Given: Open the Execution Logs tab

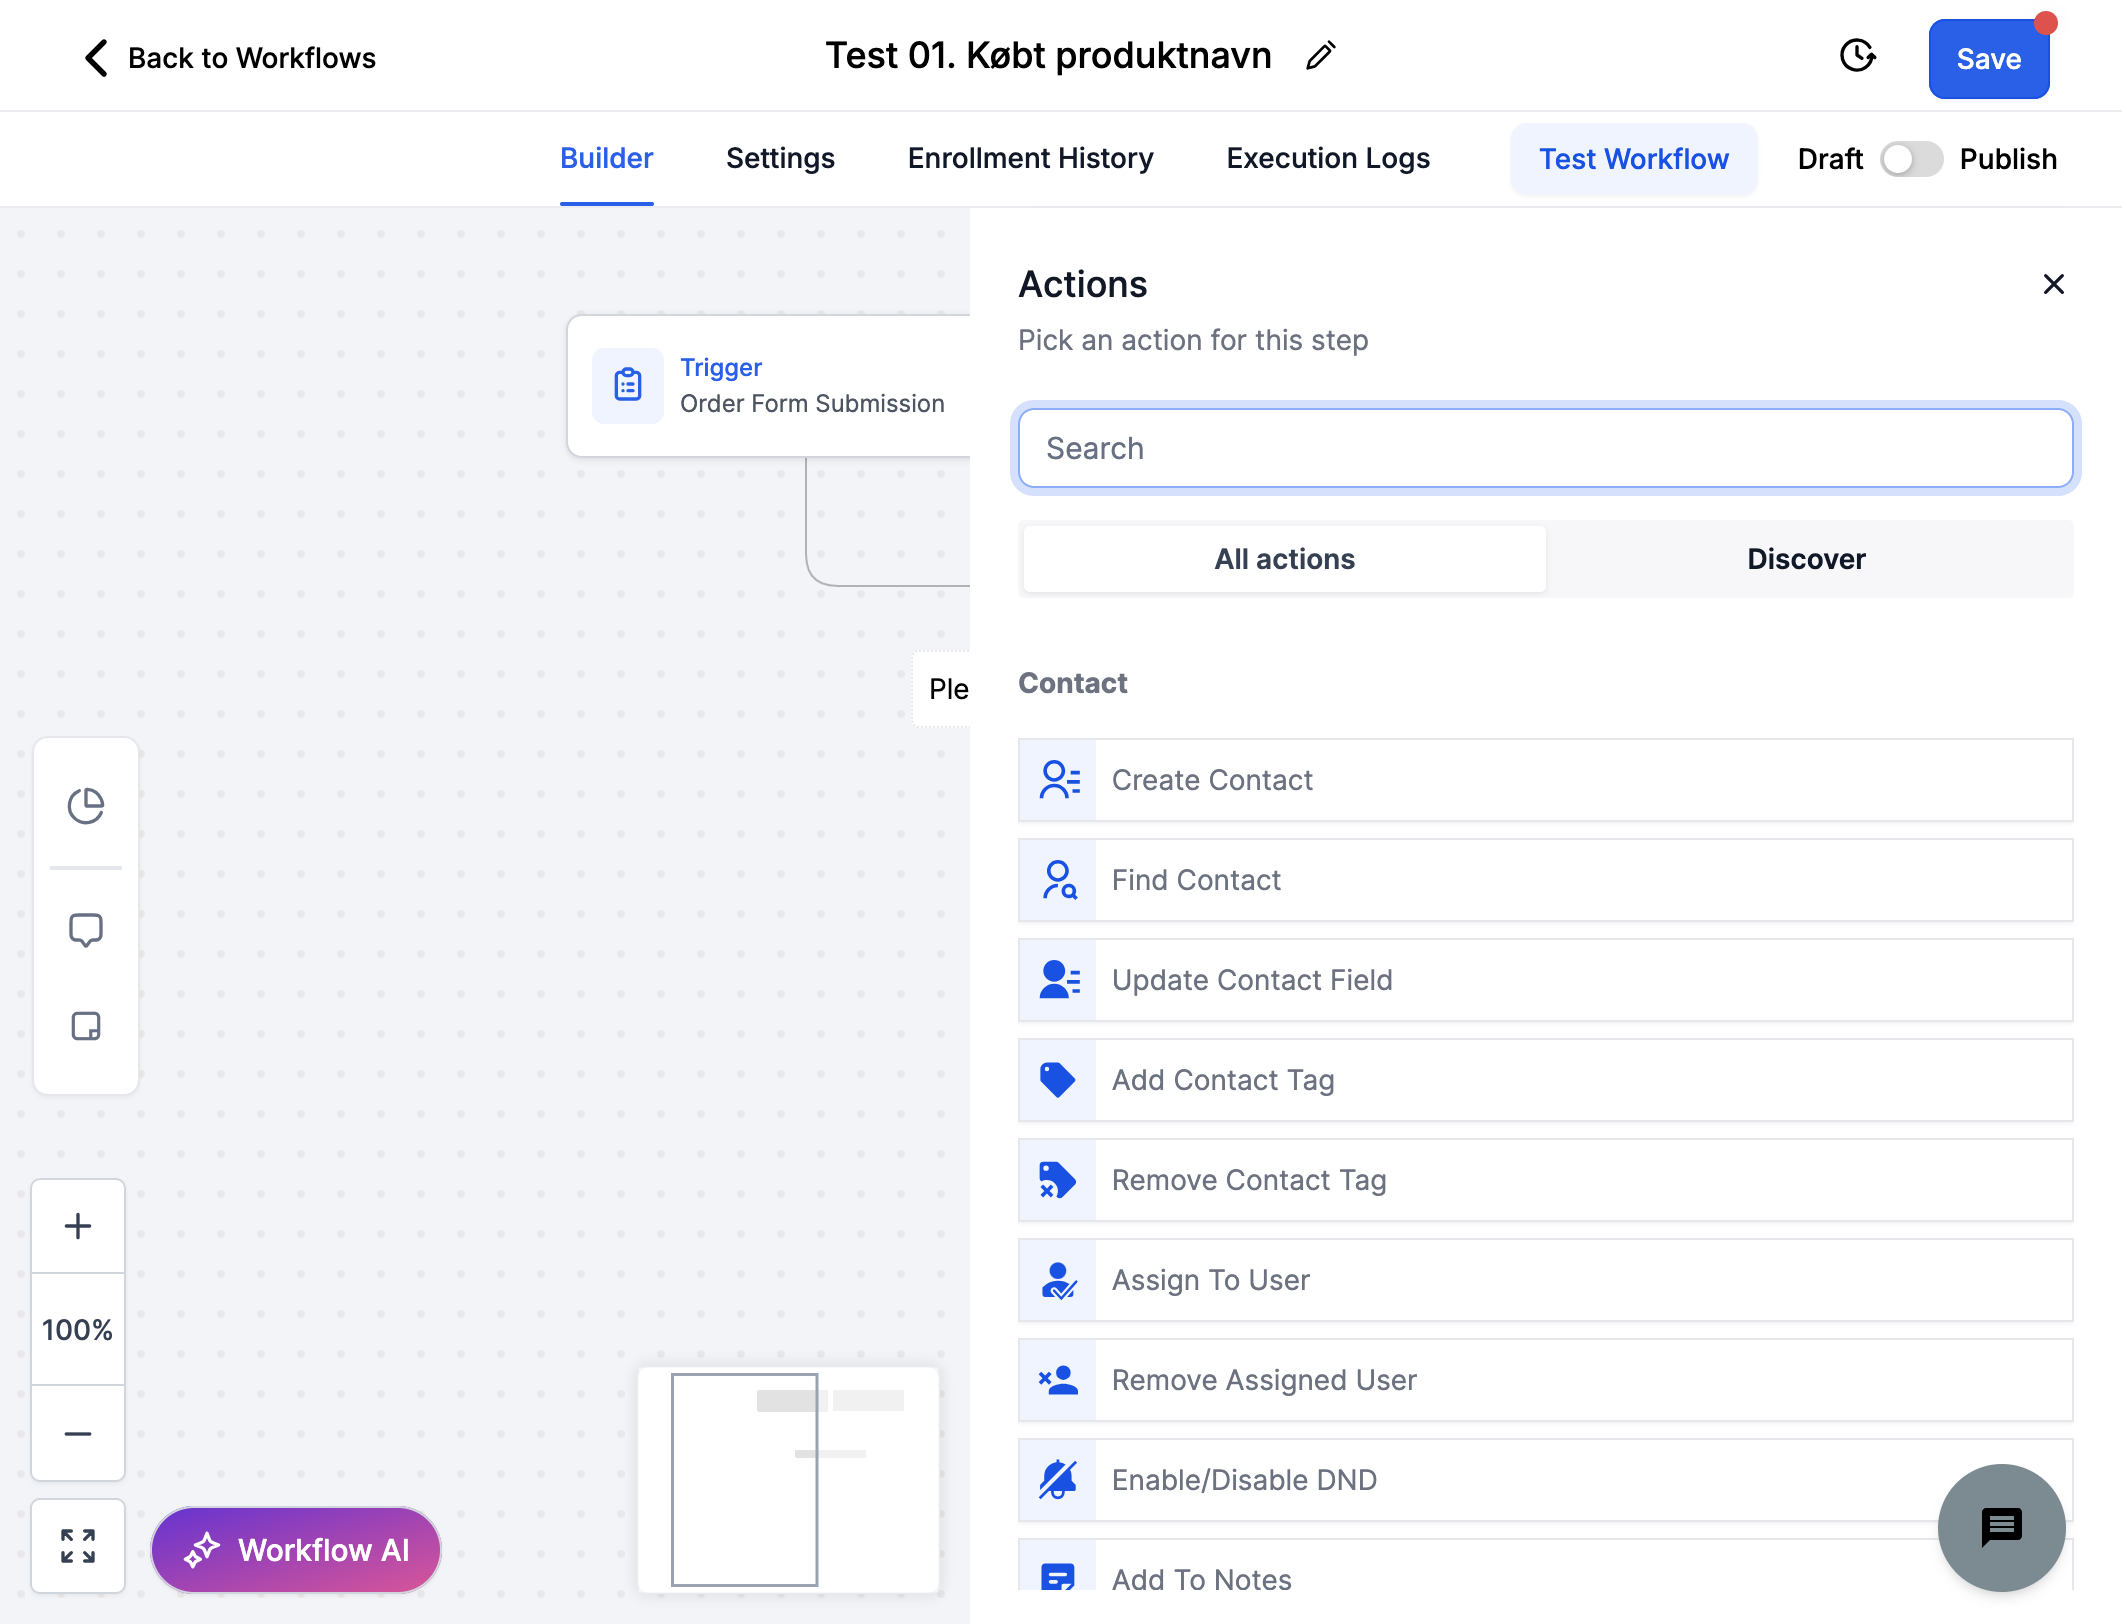Looking at the screenshot, I should 1328,158.
